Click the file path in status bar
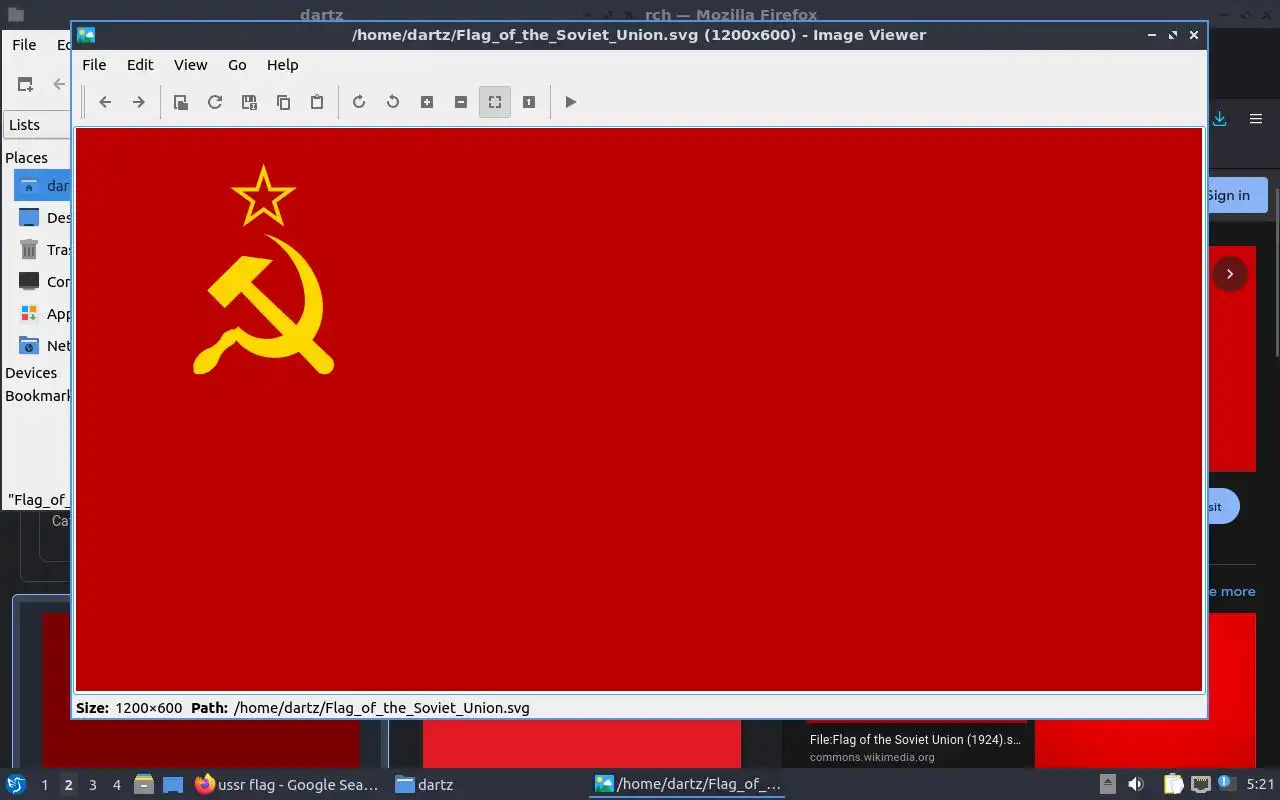 pyautogui.click(x=382, y=708)
